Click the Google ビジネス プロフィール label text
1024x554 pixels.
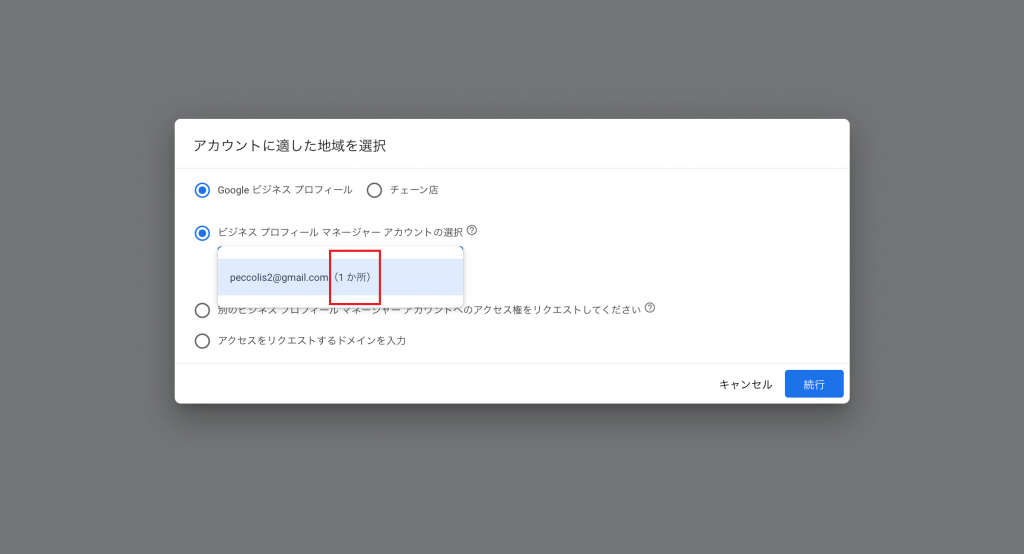coord(285,190)
